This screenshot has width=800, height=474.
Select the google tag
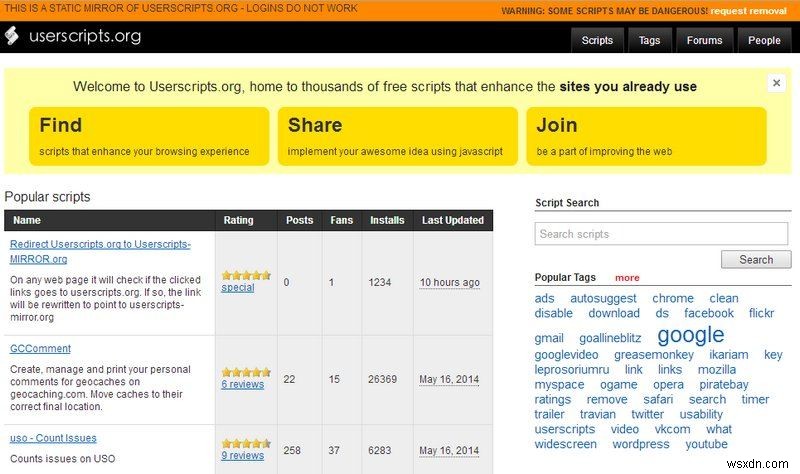tap(690, 334)
